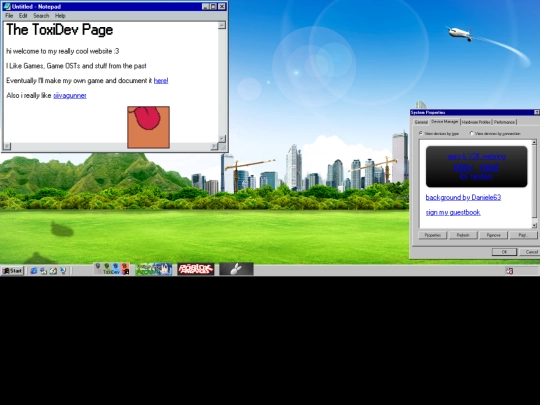540x405 pixels.
Task: Click the red tongue image
Action: (x=148, y=127)
